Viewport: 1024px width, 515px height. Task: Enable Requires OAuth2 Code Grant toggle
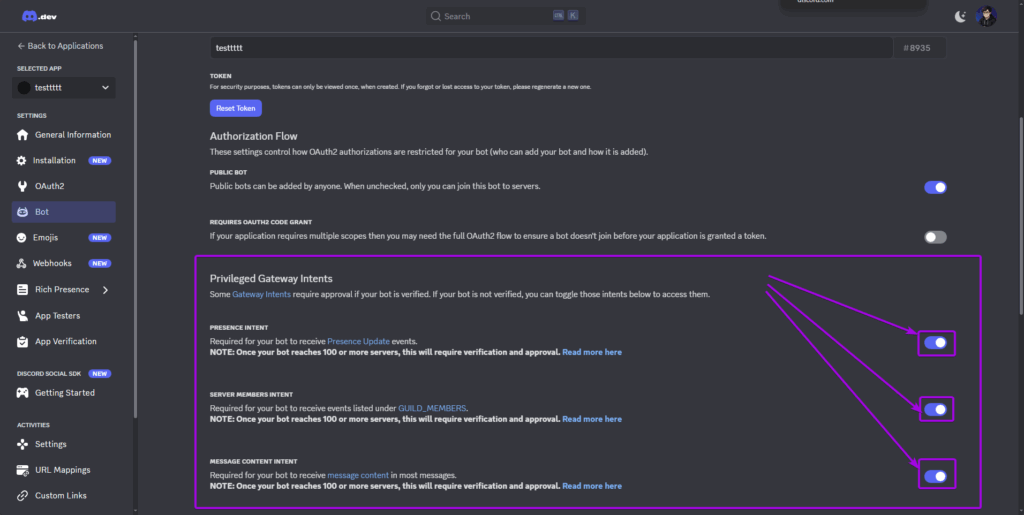point(935,237)
